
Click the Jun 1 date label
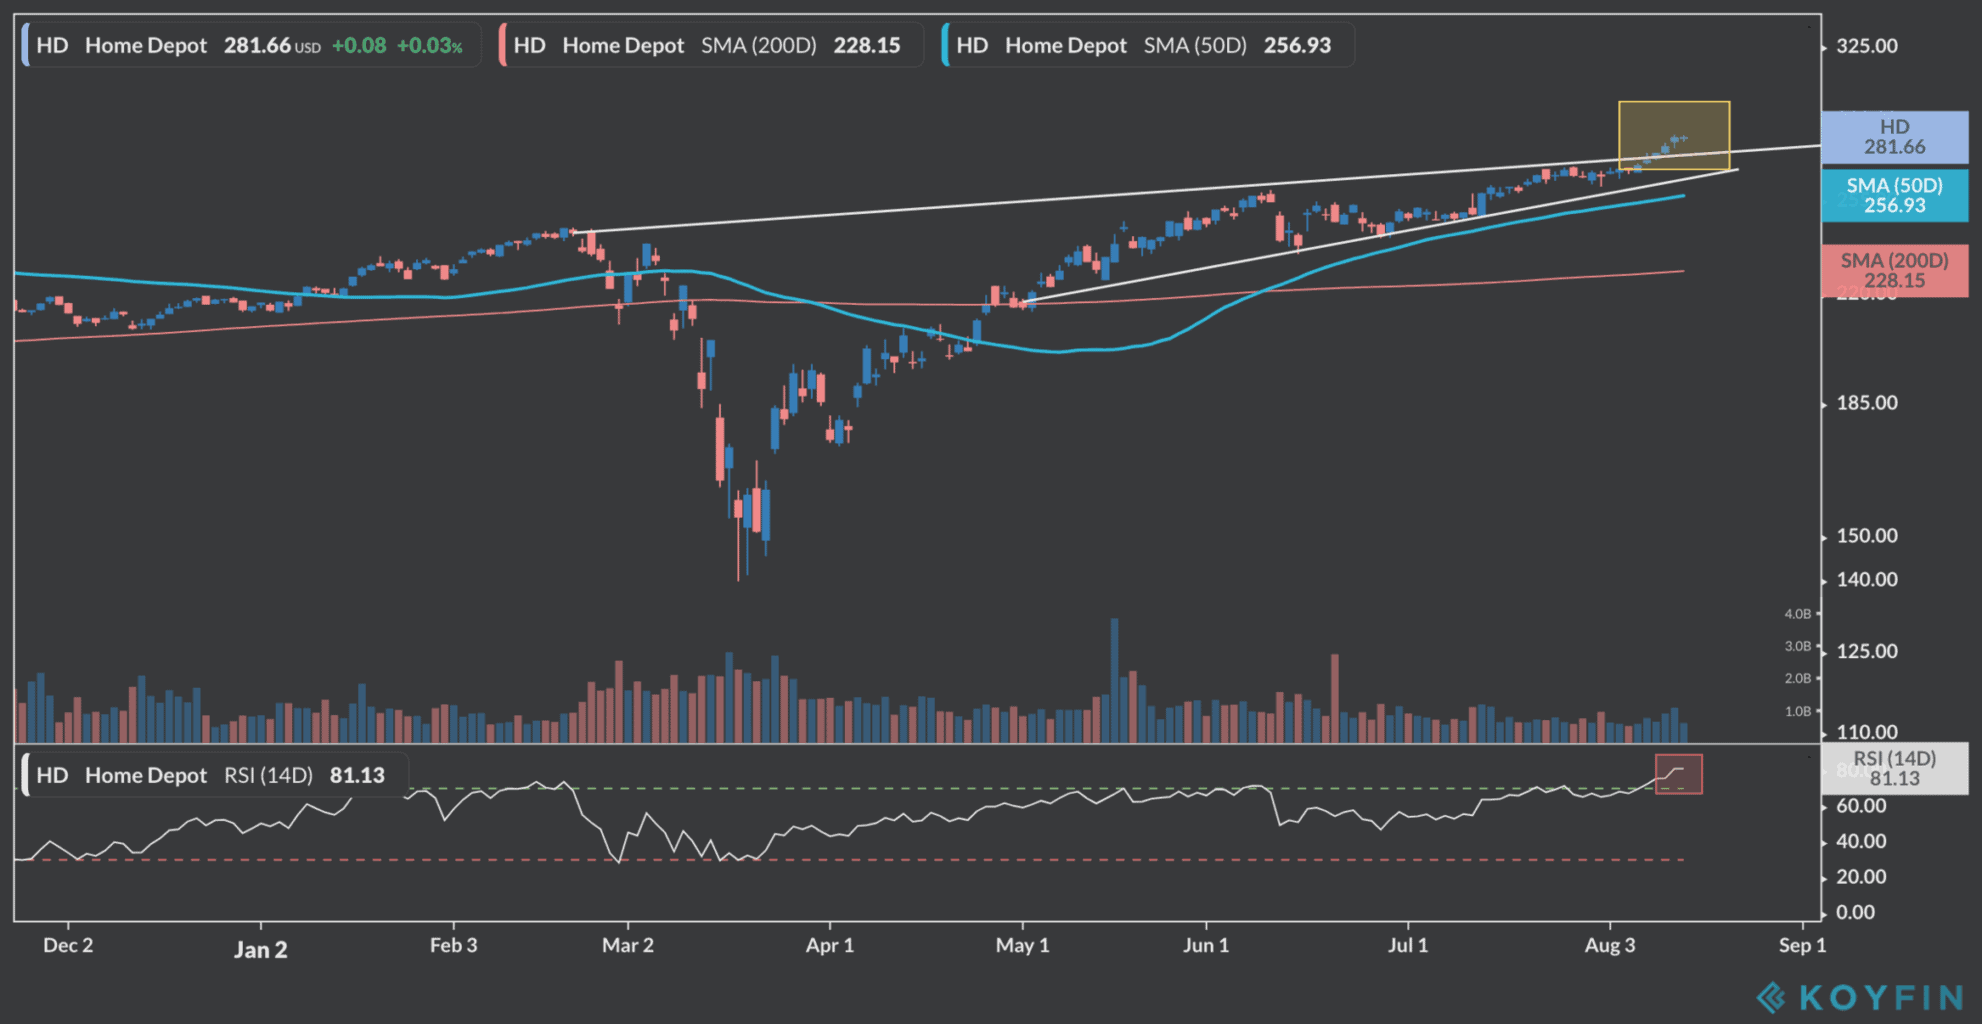(1206, 946)
